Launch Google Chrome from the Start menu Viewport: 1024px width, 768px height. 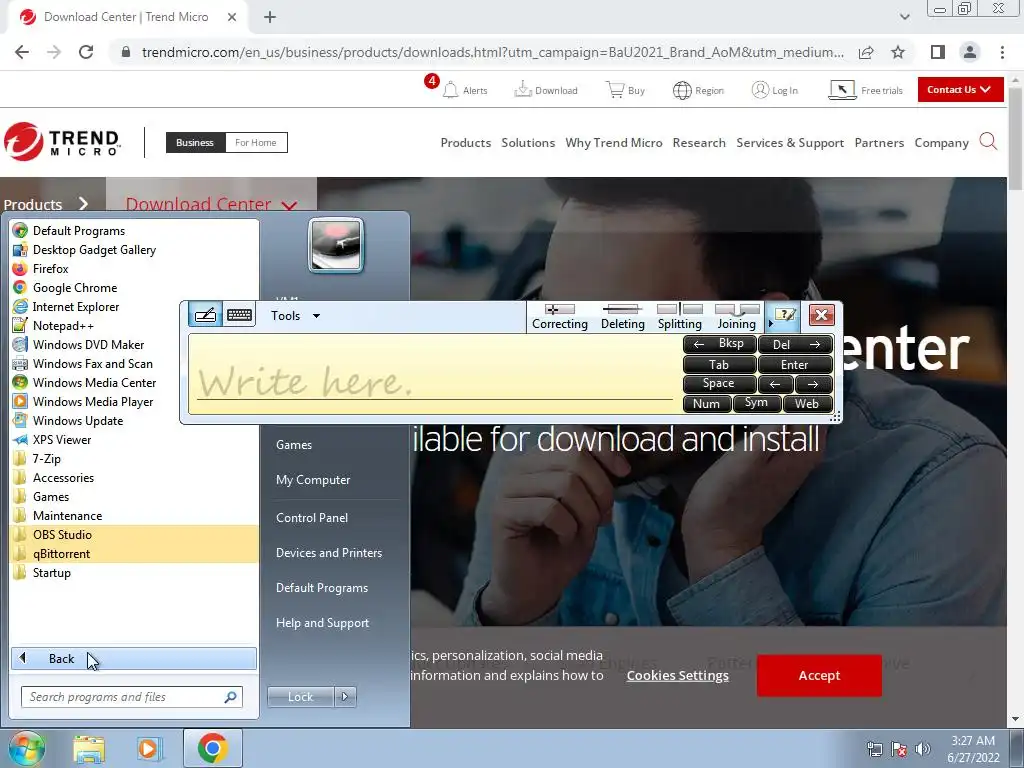pyautogui.click(x=134, y=287)
